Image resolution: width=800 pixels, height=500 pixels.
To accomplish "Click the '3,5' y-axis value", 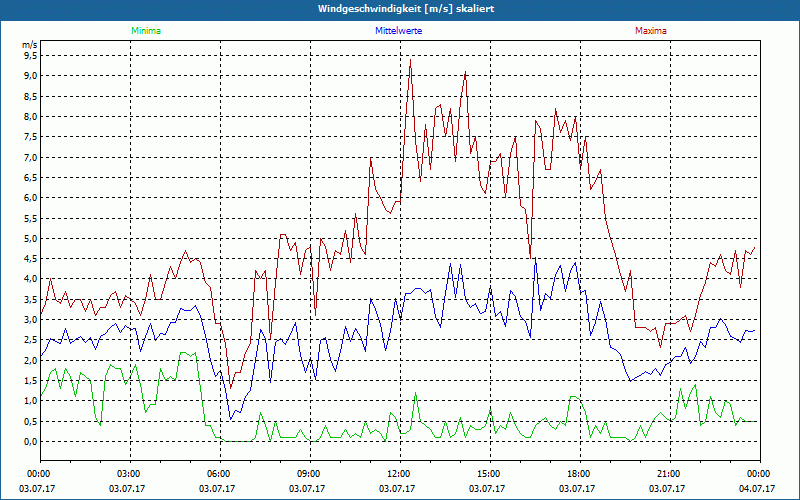I will tap(31, 299).
